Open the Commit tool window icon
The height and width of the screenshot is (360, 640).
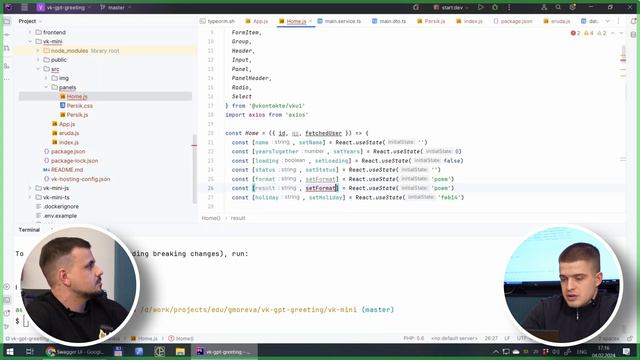click(x=7, y=35)
